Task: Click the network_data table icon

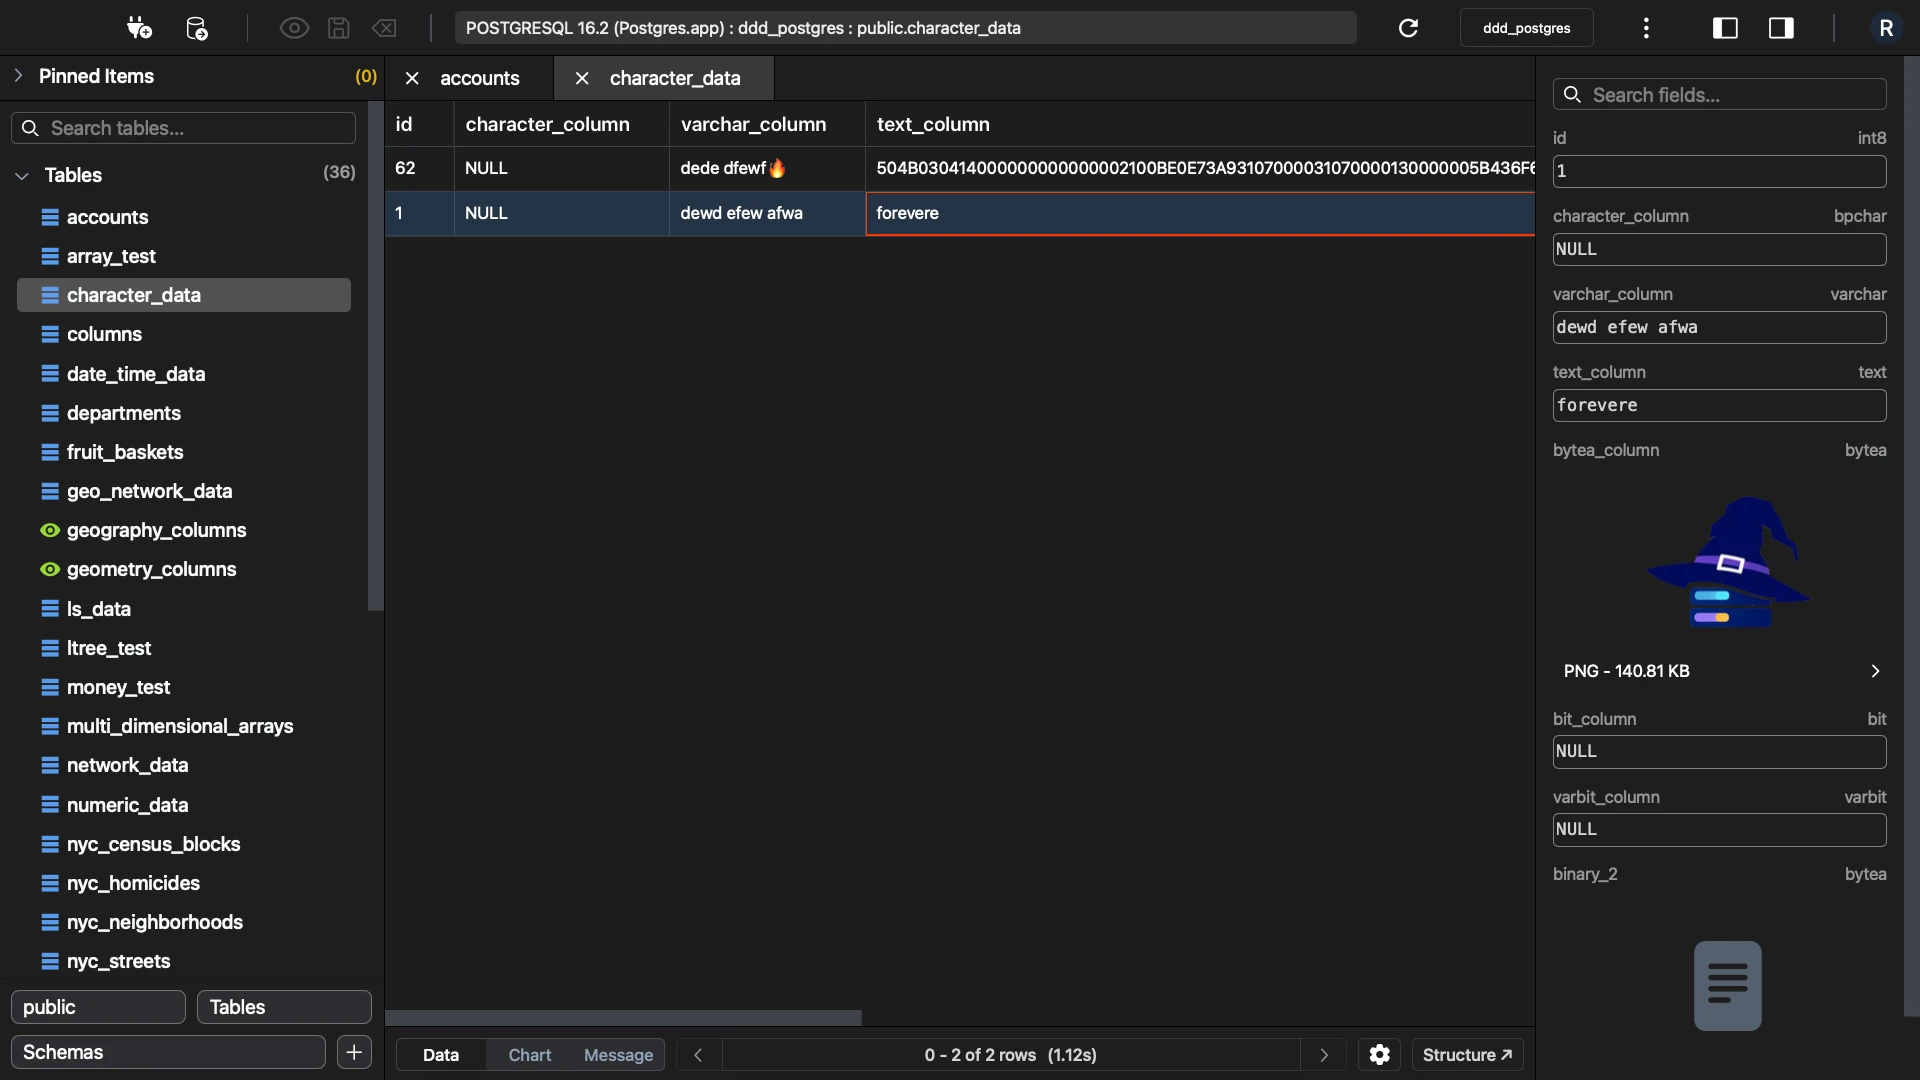Action: [x=50, y=765]
